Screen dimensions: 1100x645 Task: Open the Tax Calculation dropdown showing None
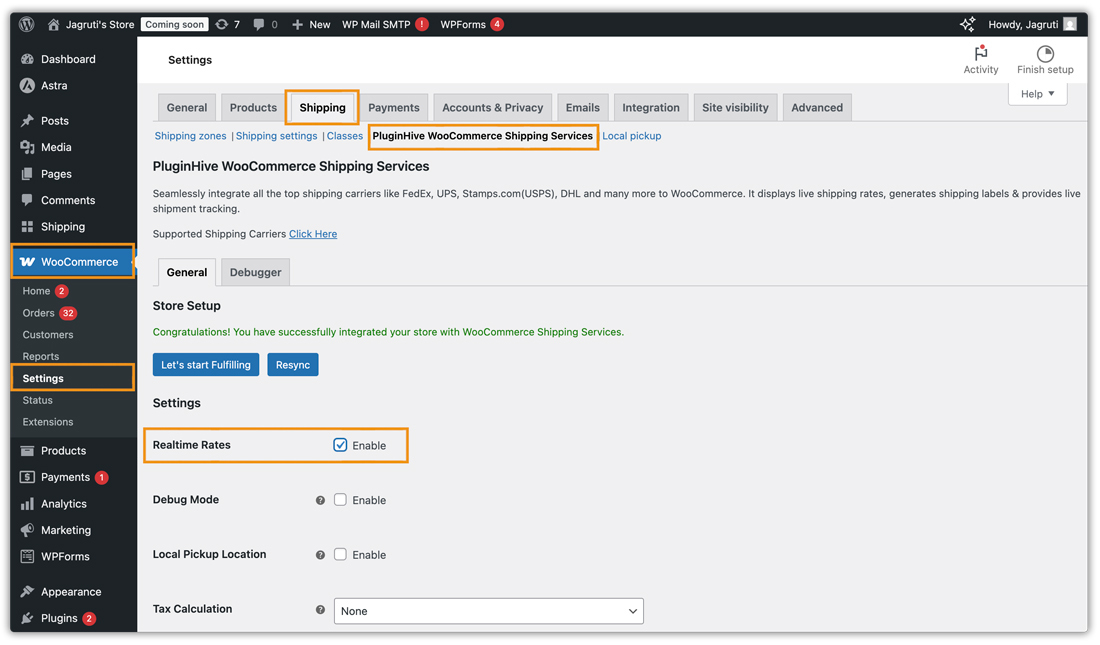(488, 611)
